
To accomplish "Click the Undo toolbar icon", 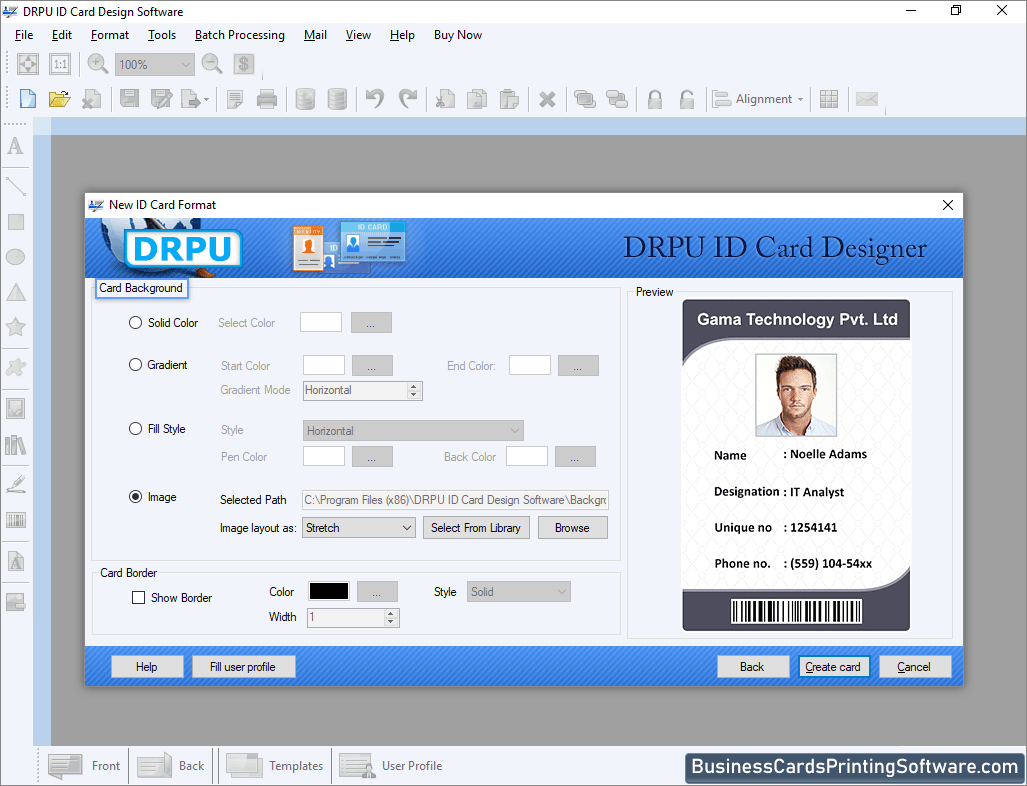I will (372, 98).
